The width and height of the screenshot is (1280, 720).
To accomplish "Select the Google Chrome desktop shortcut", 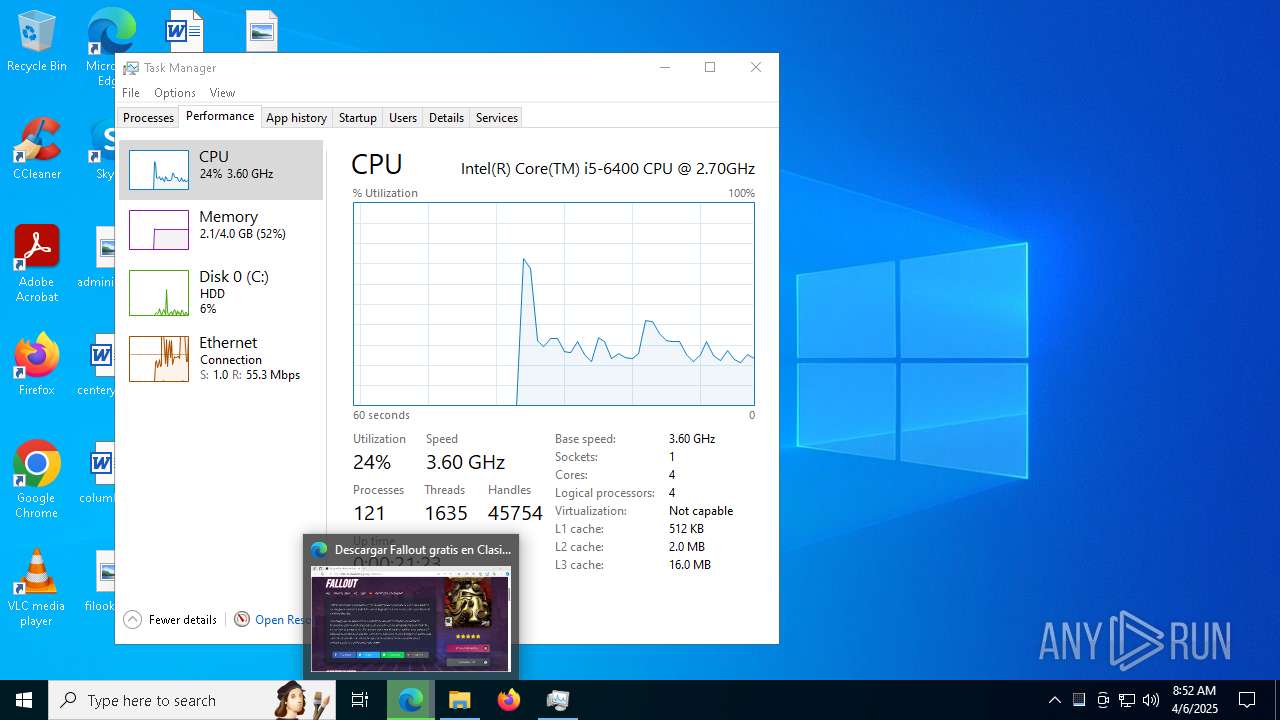I will coord(37,480).
